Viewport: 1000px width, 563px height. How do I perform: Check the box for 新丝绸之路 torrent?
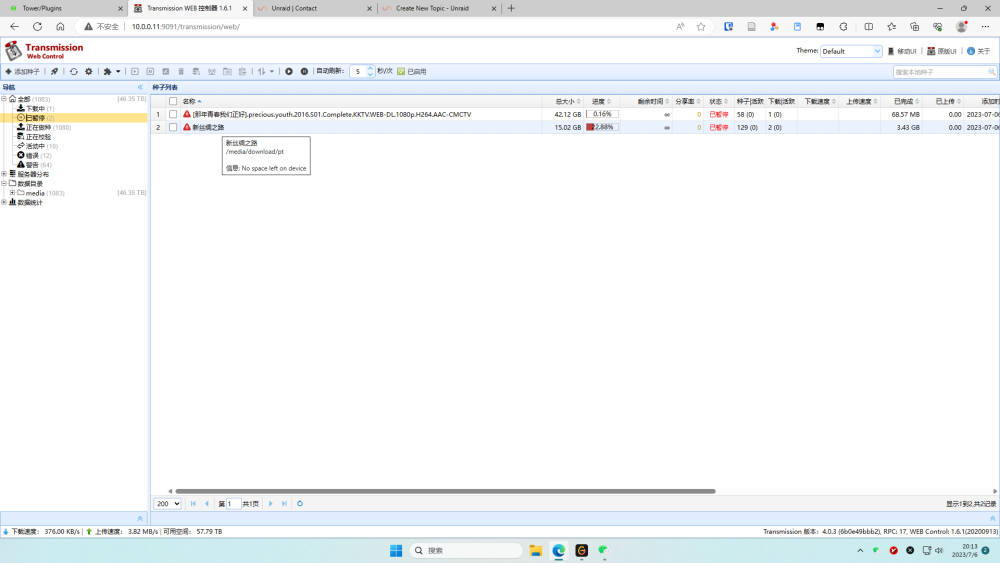click(x=173, y=127)
